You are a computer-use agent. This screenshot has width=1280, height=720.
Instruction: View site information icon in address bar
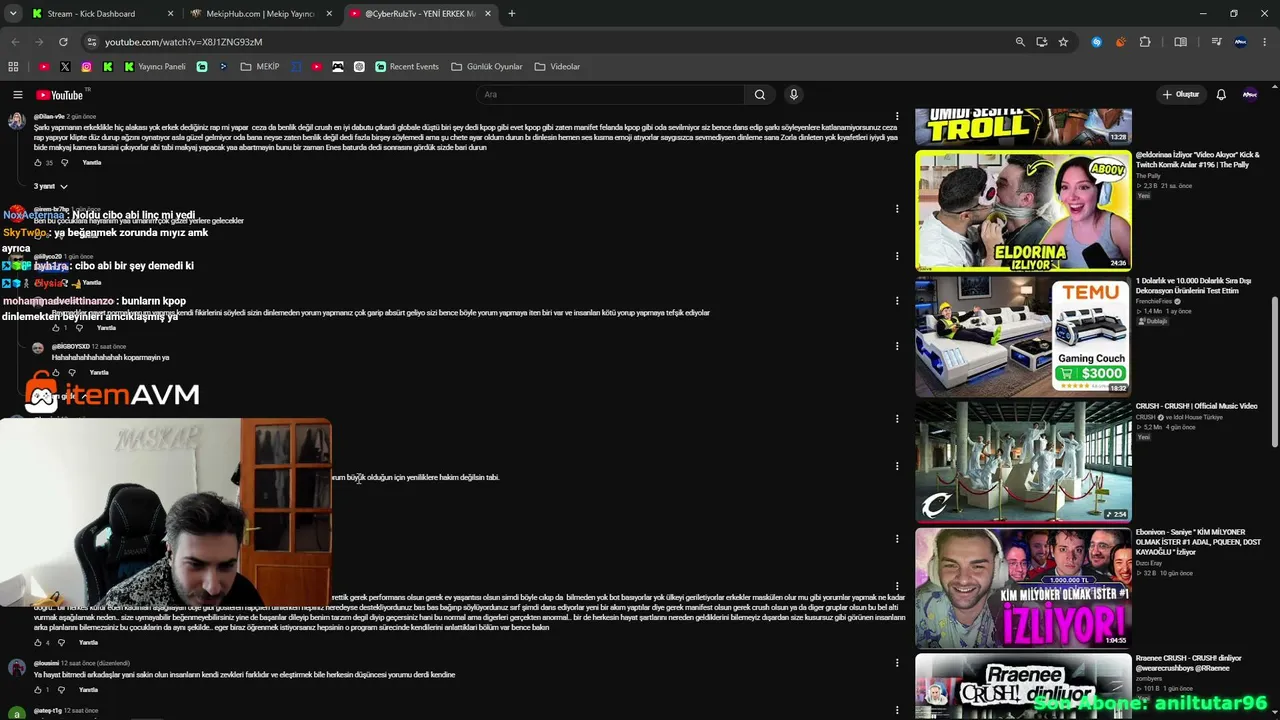91,42
